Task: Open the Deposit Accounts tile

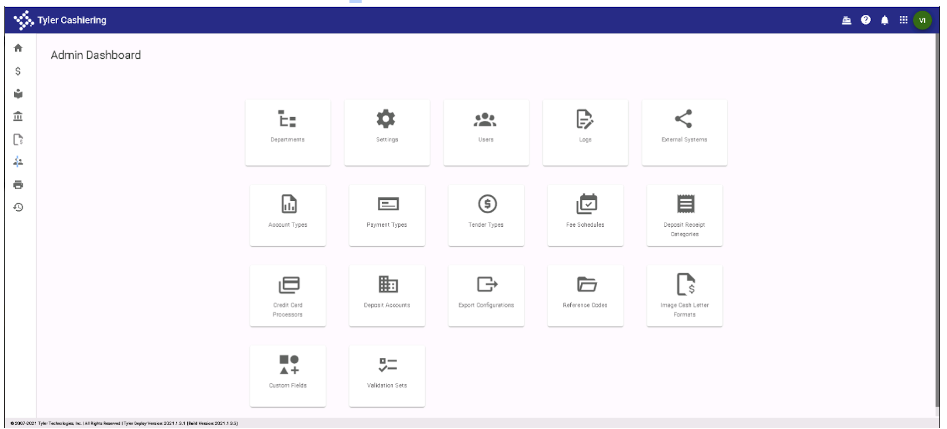Action: tap(387, 296)
